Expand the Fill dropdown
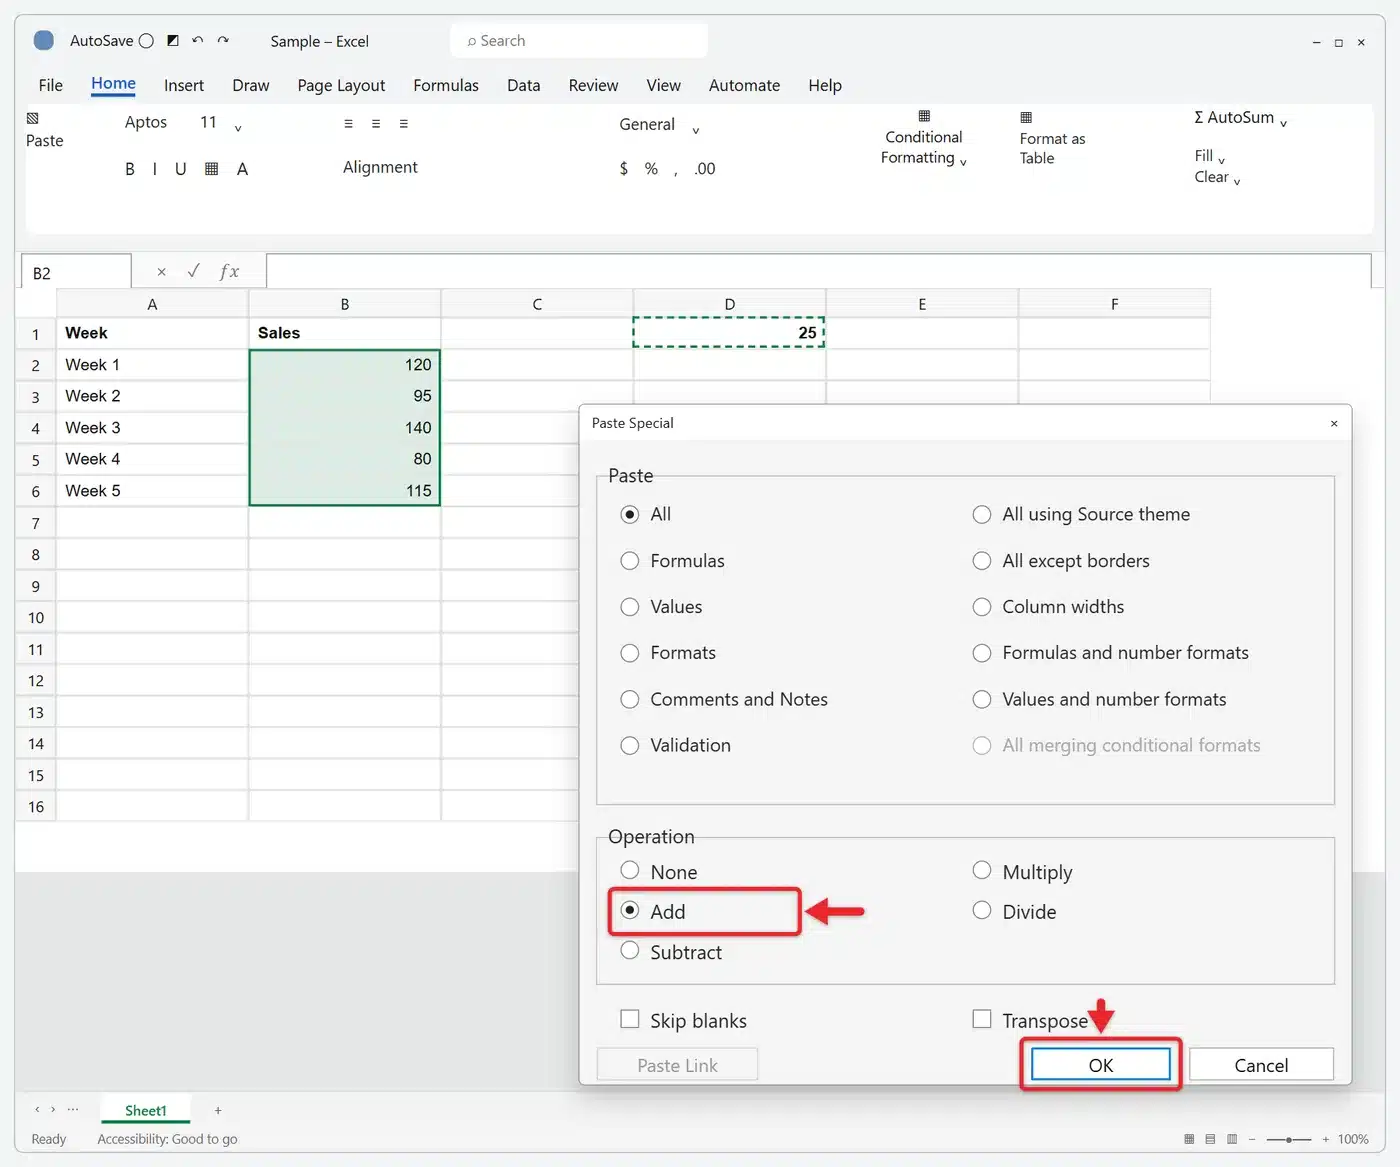1400x1167 pixels. (x=1221, y=160)
